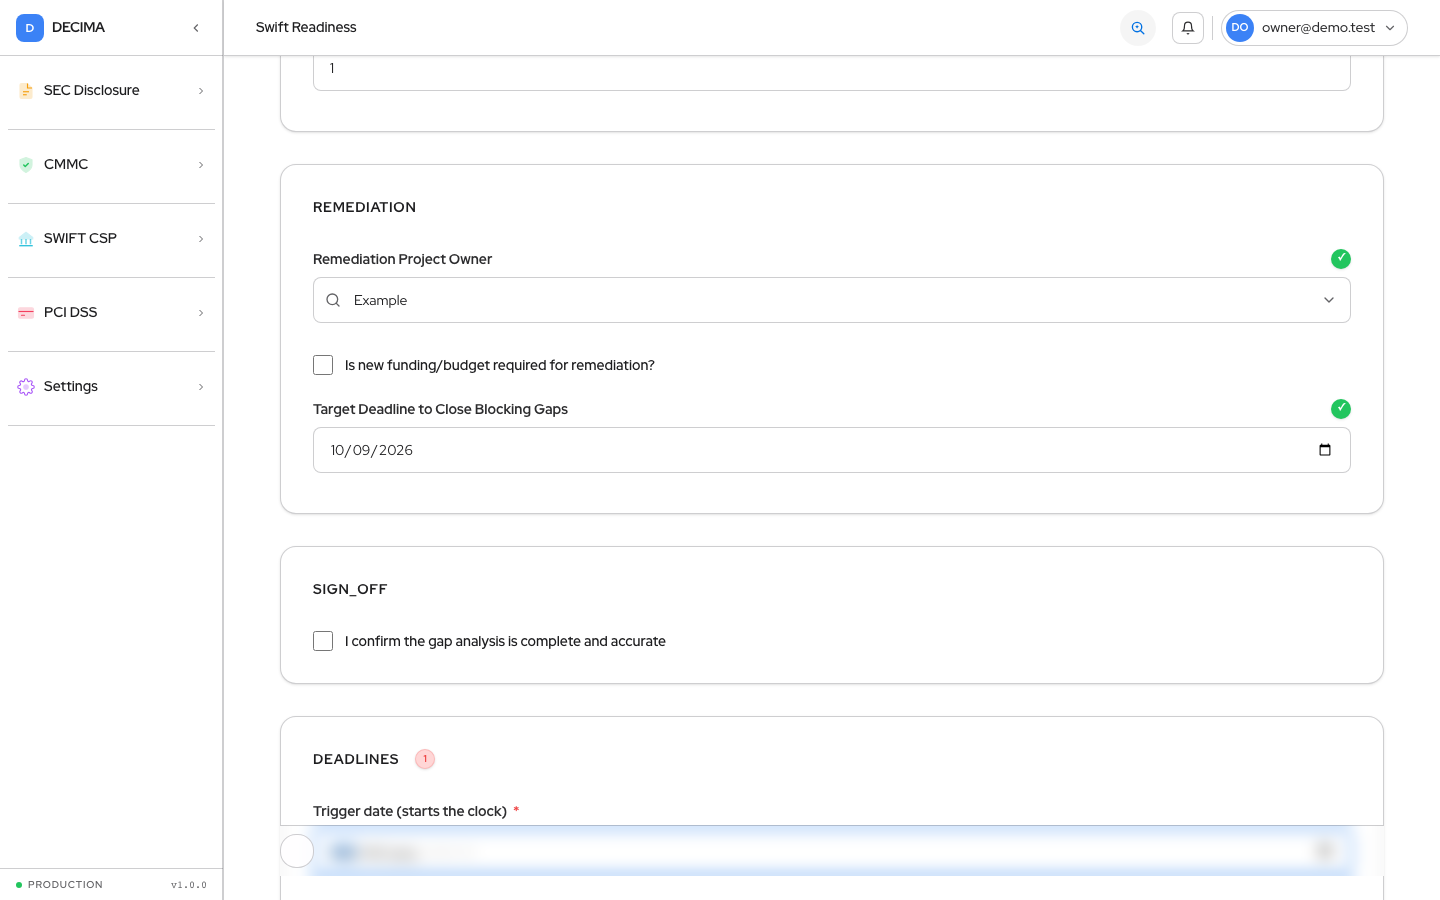Image resolution: width=1440 pixels, height=900 pixels.
Task: Open CMMC section
Action: pyautogui.click(x=111, y=165)
